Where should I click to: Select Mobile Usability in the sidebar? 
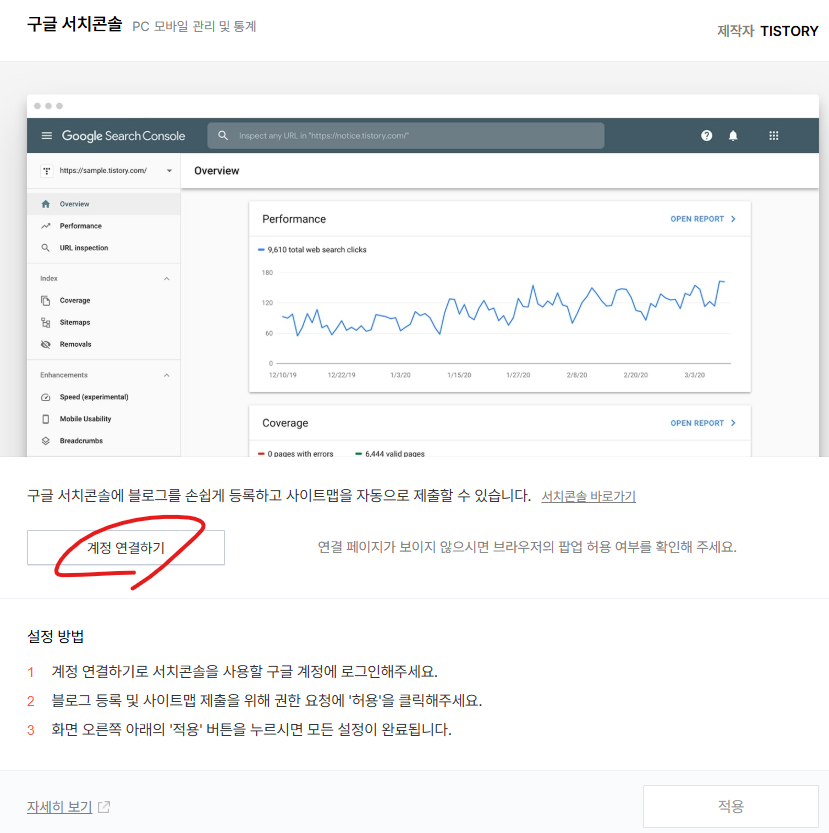(104, 419)
